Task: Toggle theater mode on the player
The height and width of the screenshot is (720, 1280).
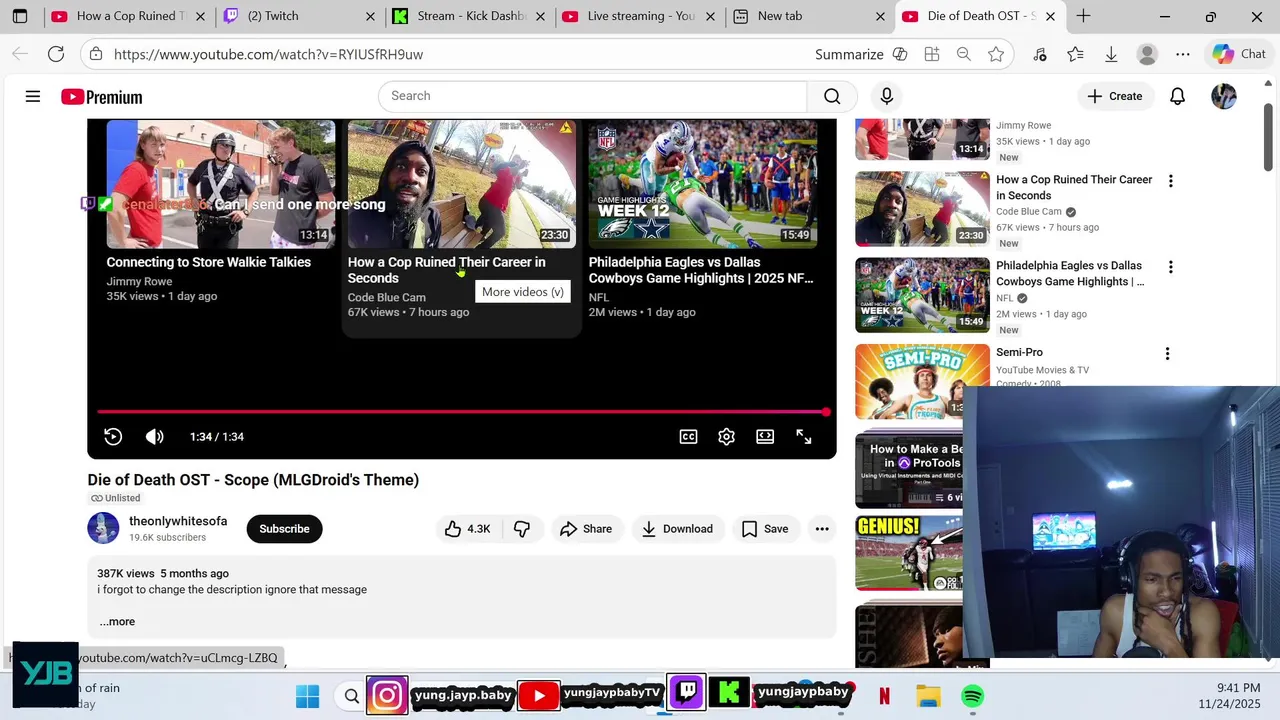Action: [x=765, y=437]
